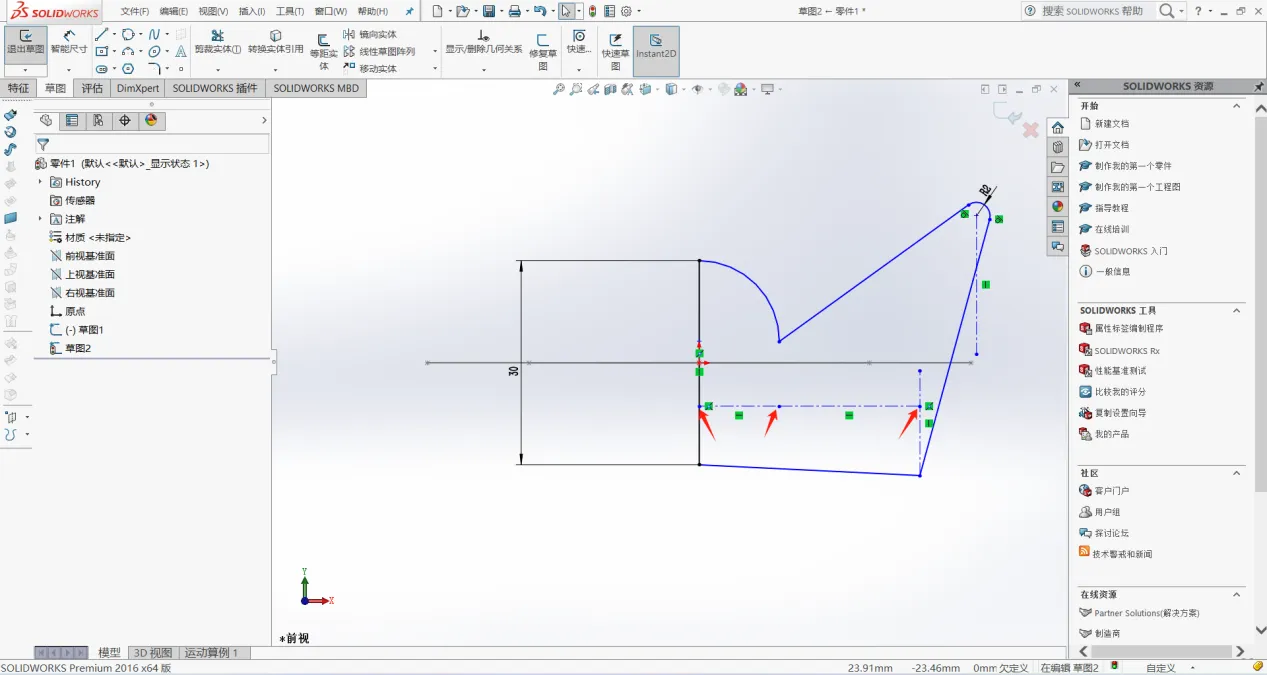
Task: Open dropdown under 显示/删除几何关系
Action: (x=484, y=70)
